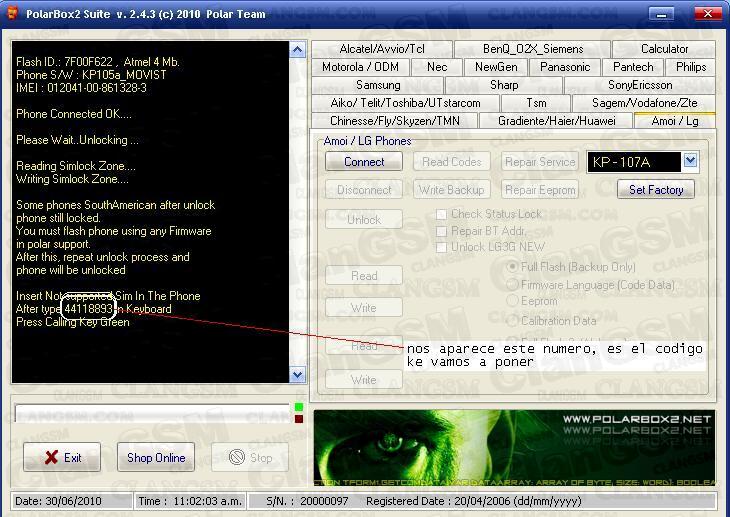Screen dimensions: 730x517
Task: Click the progress bar under the log
Action: 152,413
